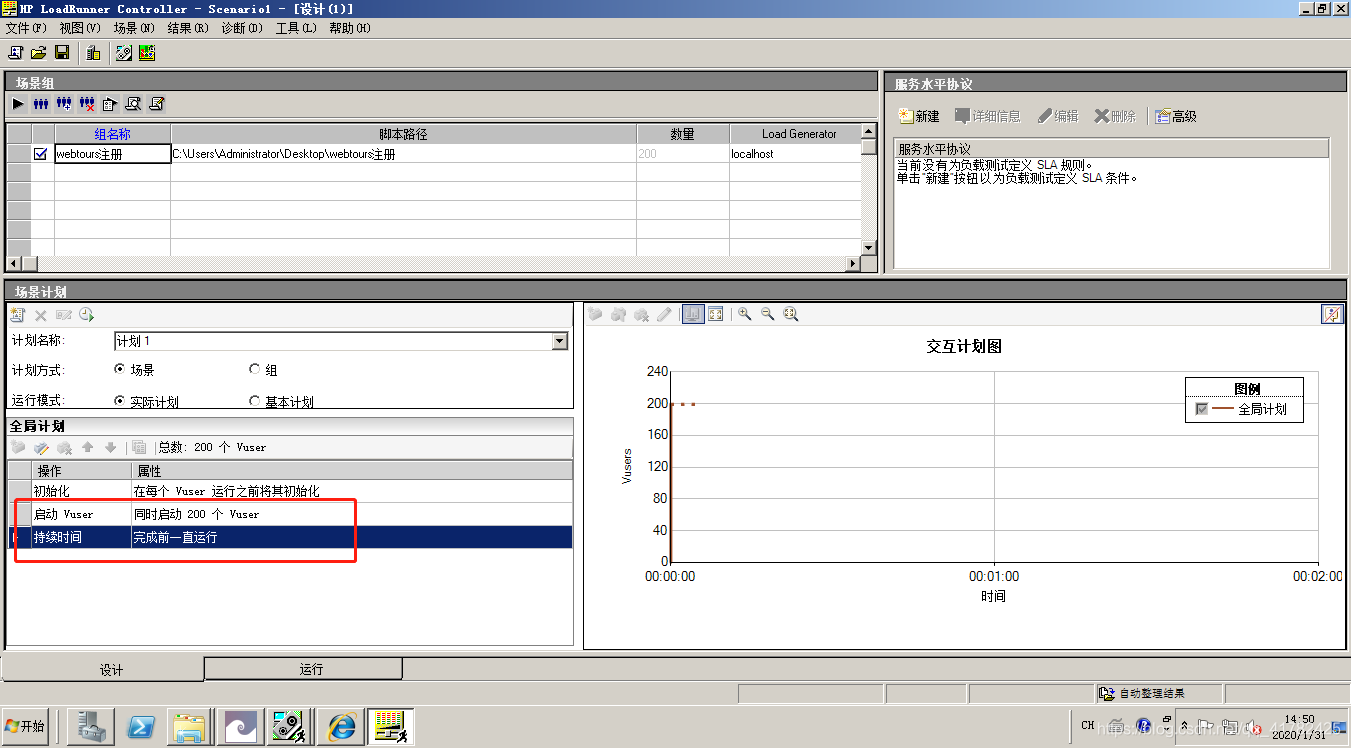Open the 诊断(D) menu
The width and height of the screenshot is (1351, 748).
tap(242, 28)
